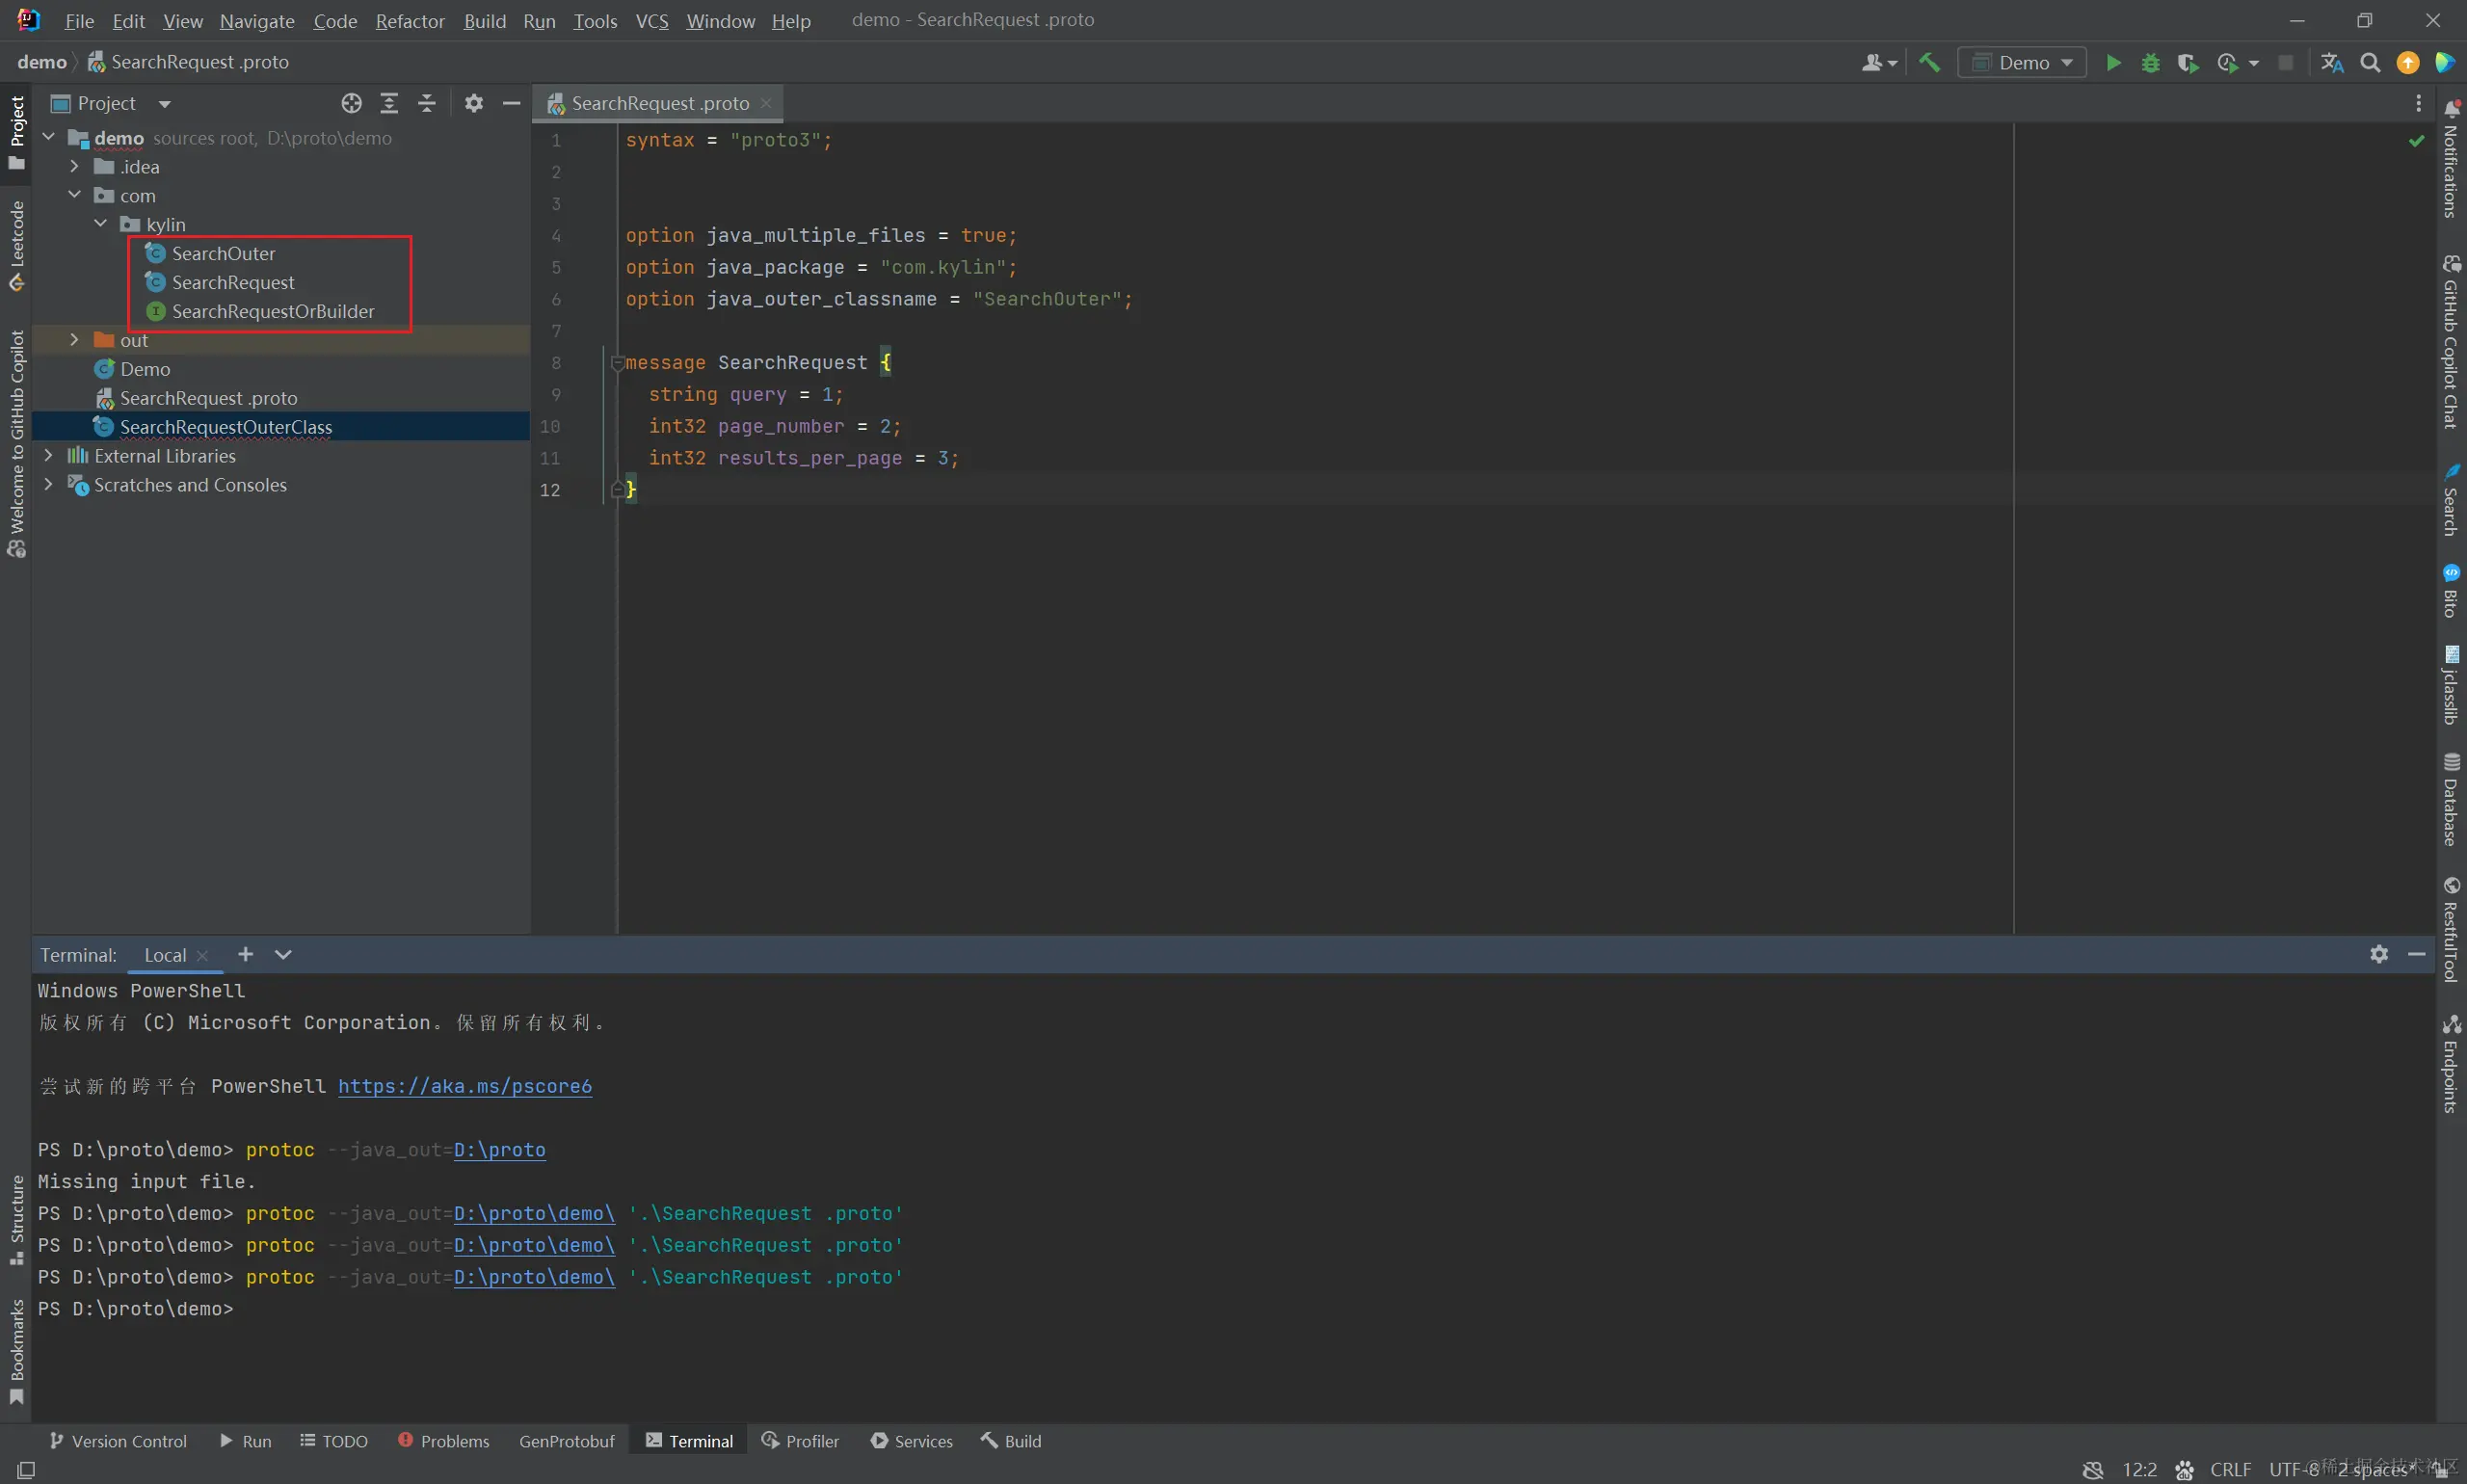The height and width of the screenshot is (1484, 2467).
Task: Click Select Opened File target icon
Action: click(x=351, y=103)
